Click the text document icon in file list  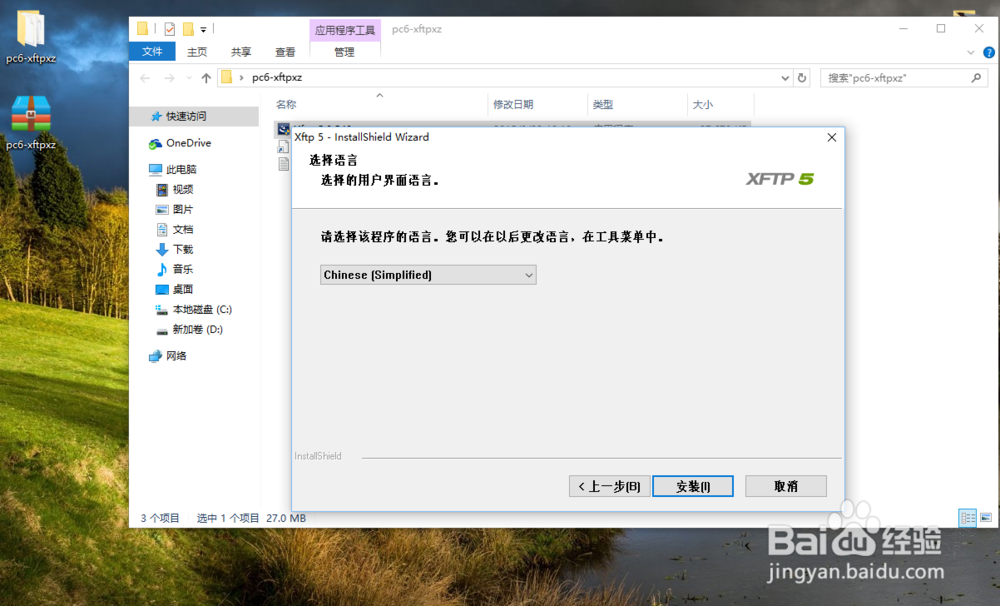(283, 164)
